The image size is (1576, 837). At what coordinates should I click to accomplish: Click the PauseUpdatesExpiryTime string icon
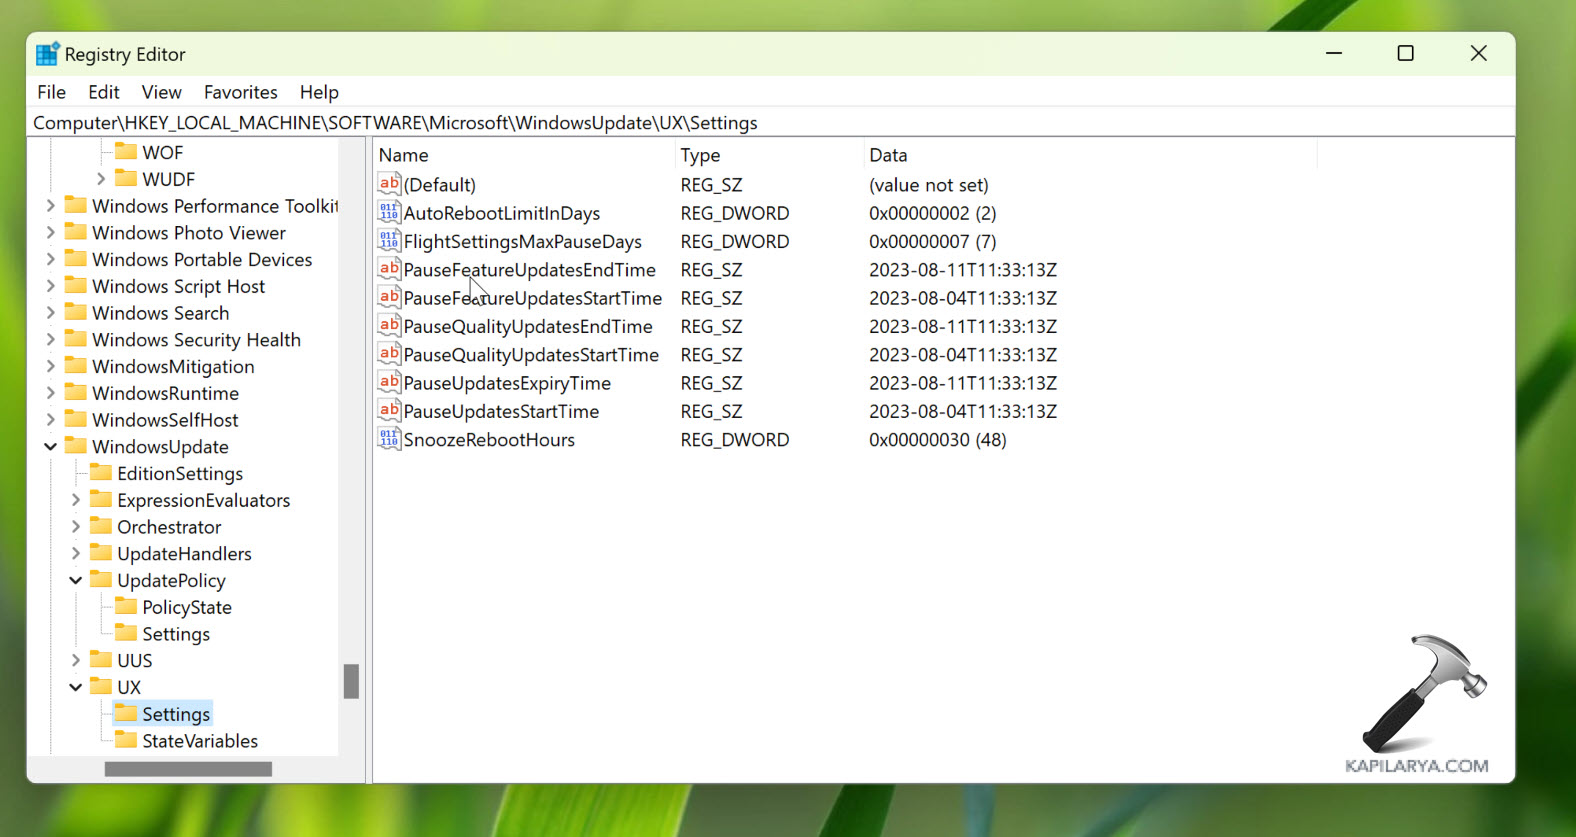389,382
